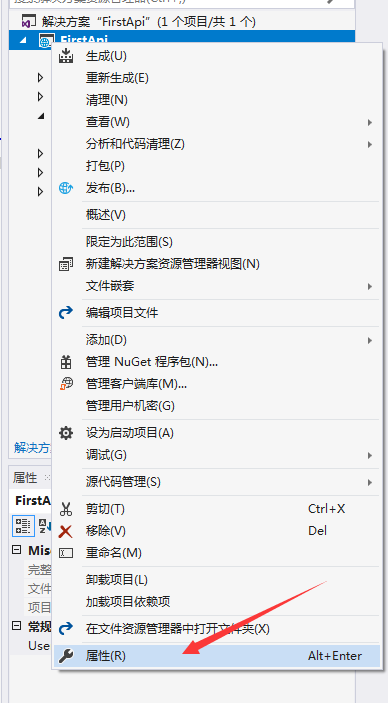
Task: Open the 调试(G) submenu
Action: point(217,455)
